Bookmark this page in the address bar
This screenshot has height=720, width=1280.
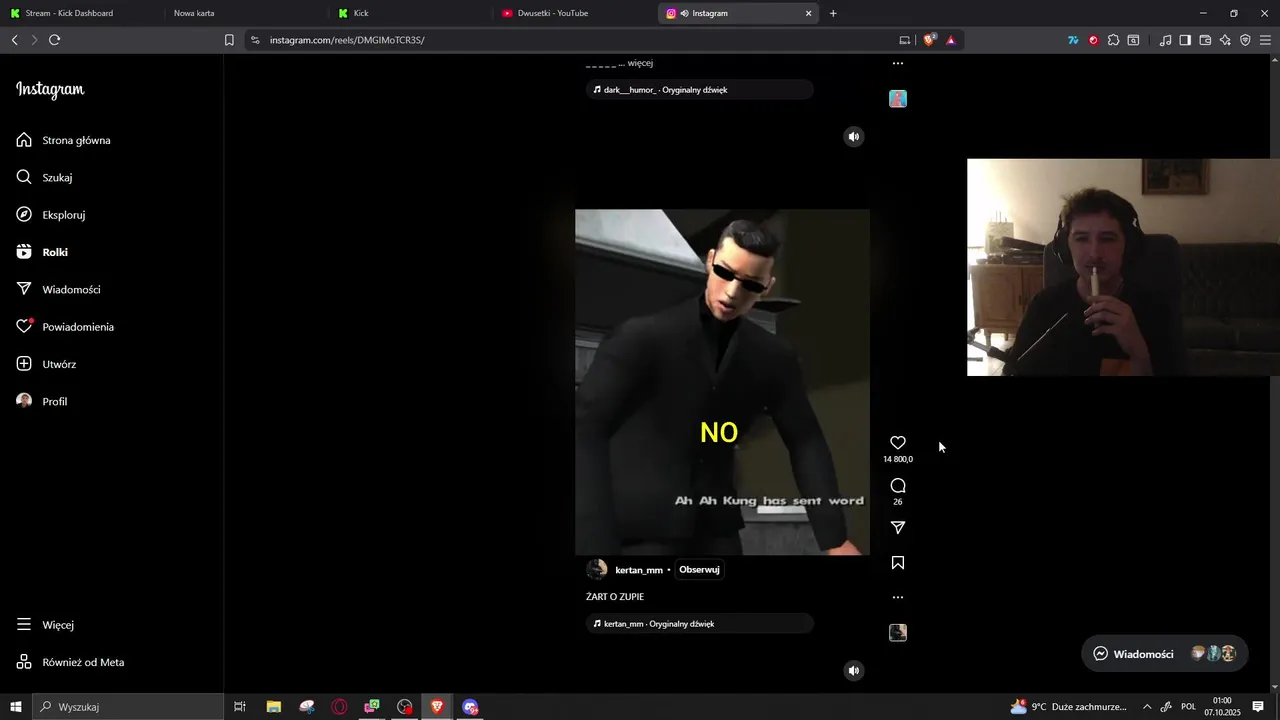click(229, 40)
